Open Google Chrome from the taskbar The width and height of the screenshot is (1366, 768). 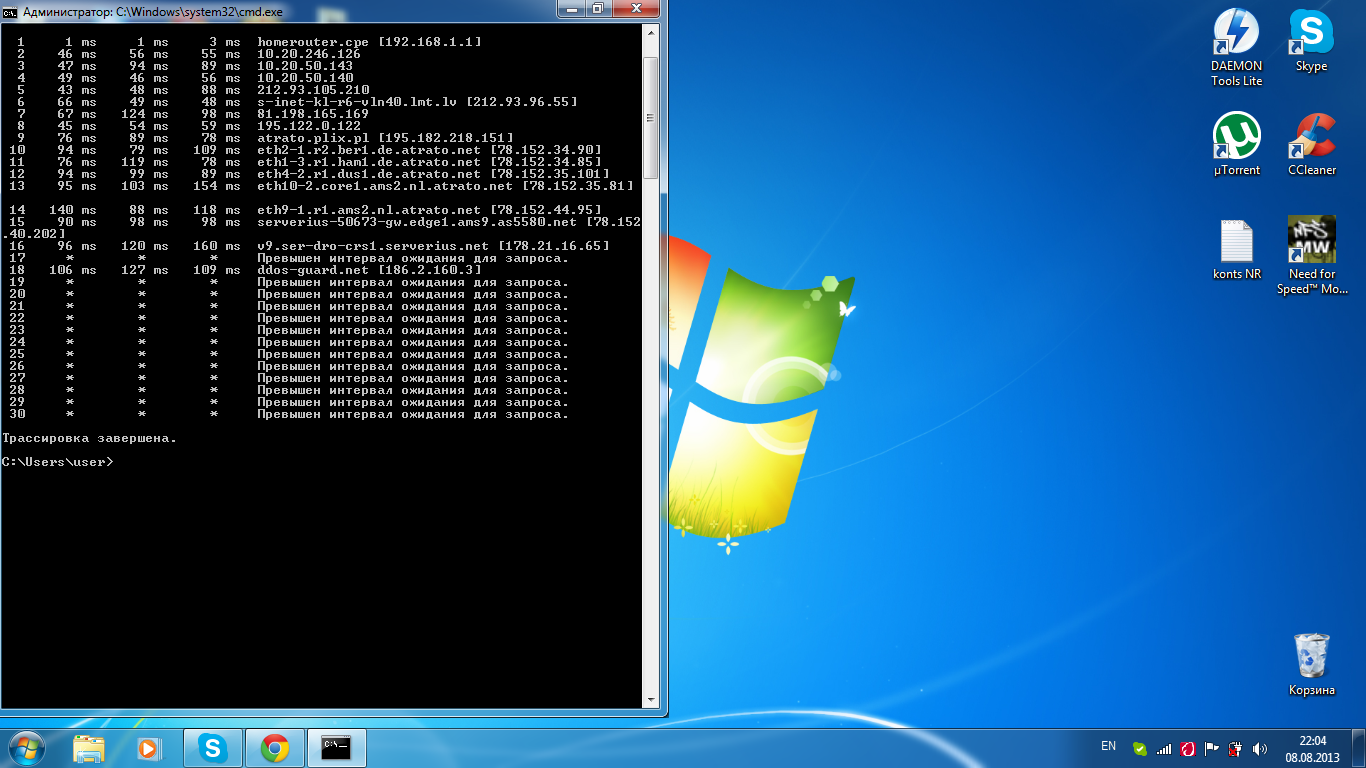[x=275, y=748]
